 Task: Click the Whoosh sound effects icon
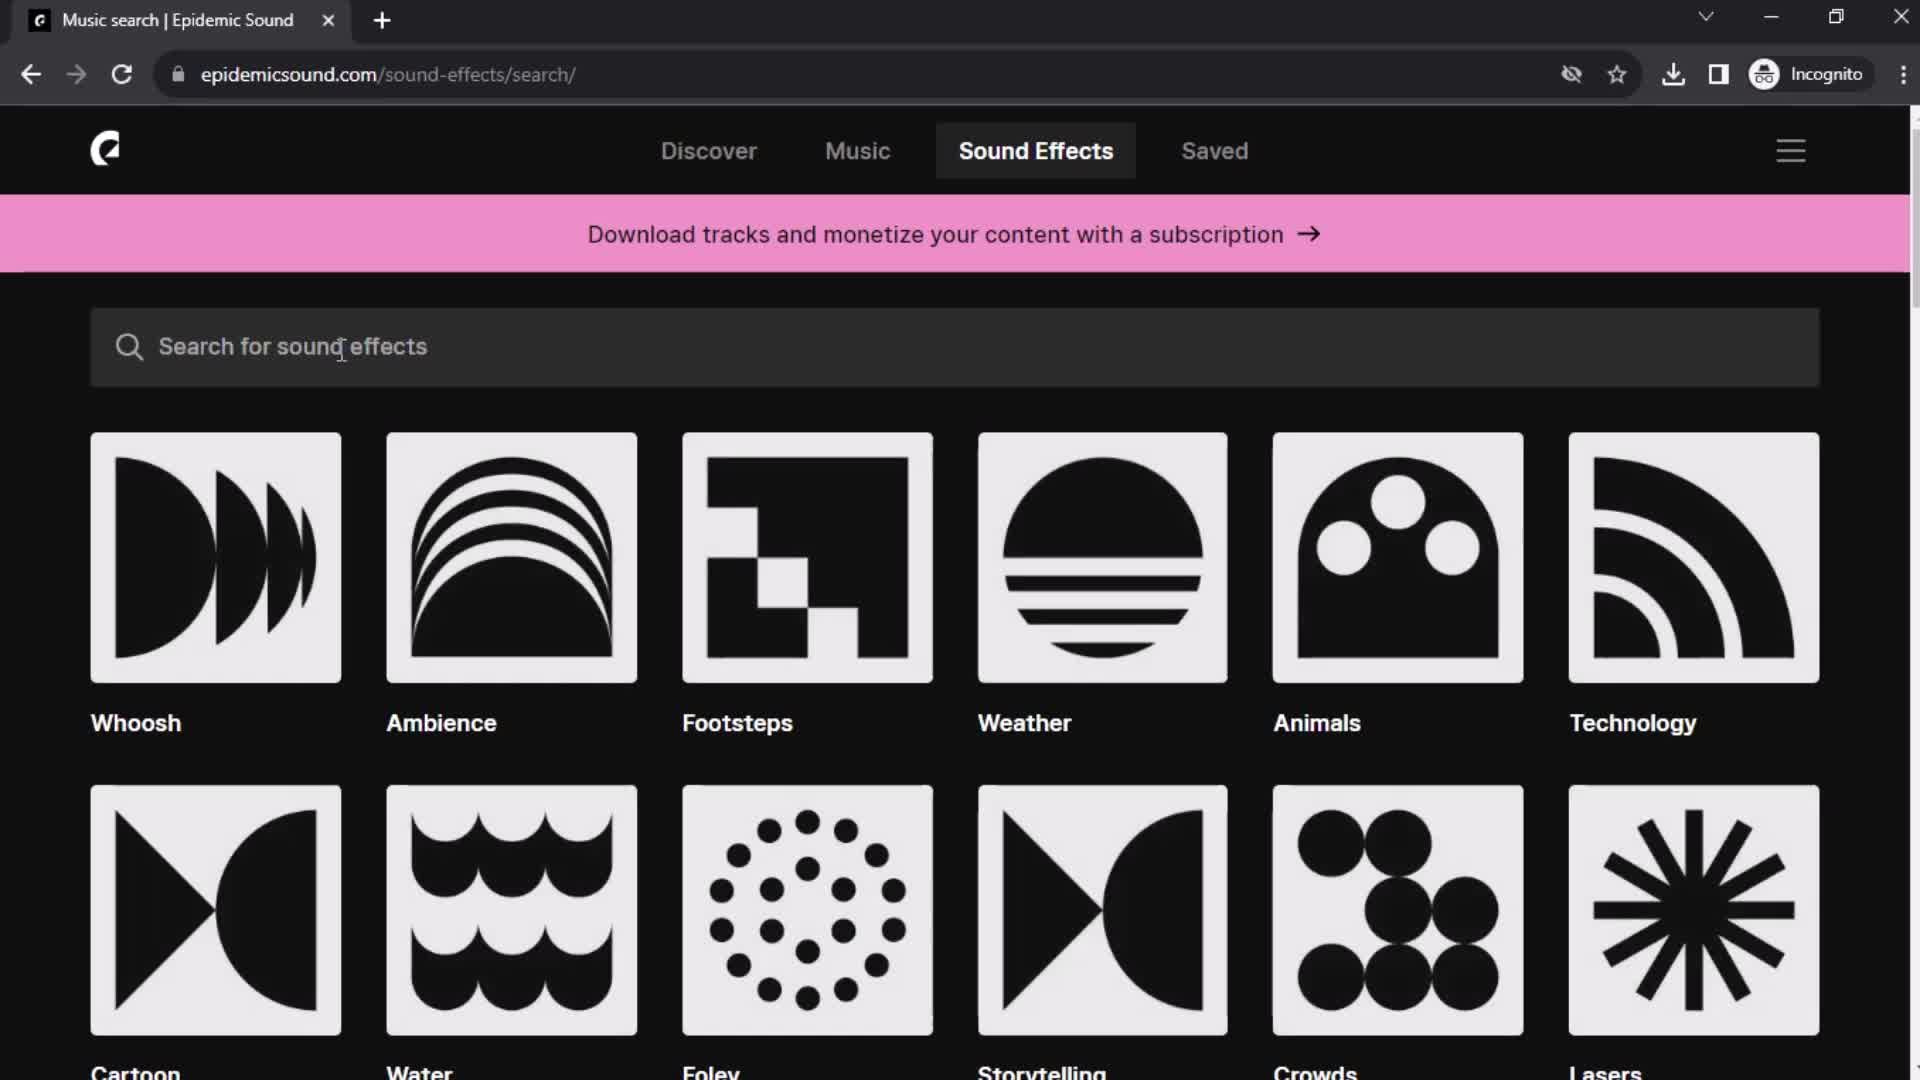pos(216,555)
